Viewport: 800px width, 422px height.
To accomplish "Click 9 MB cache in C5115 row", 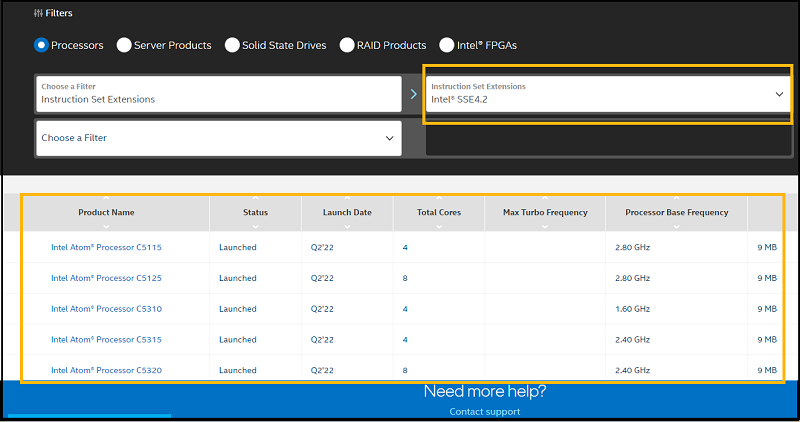I will point(767,247).
